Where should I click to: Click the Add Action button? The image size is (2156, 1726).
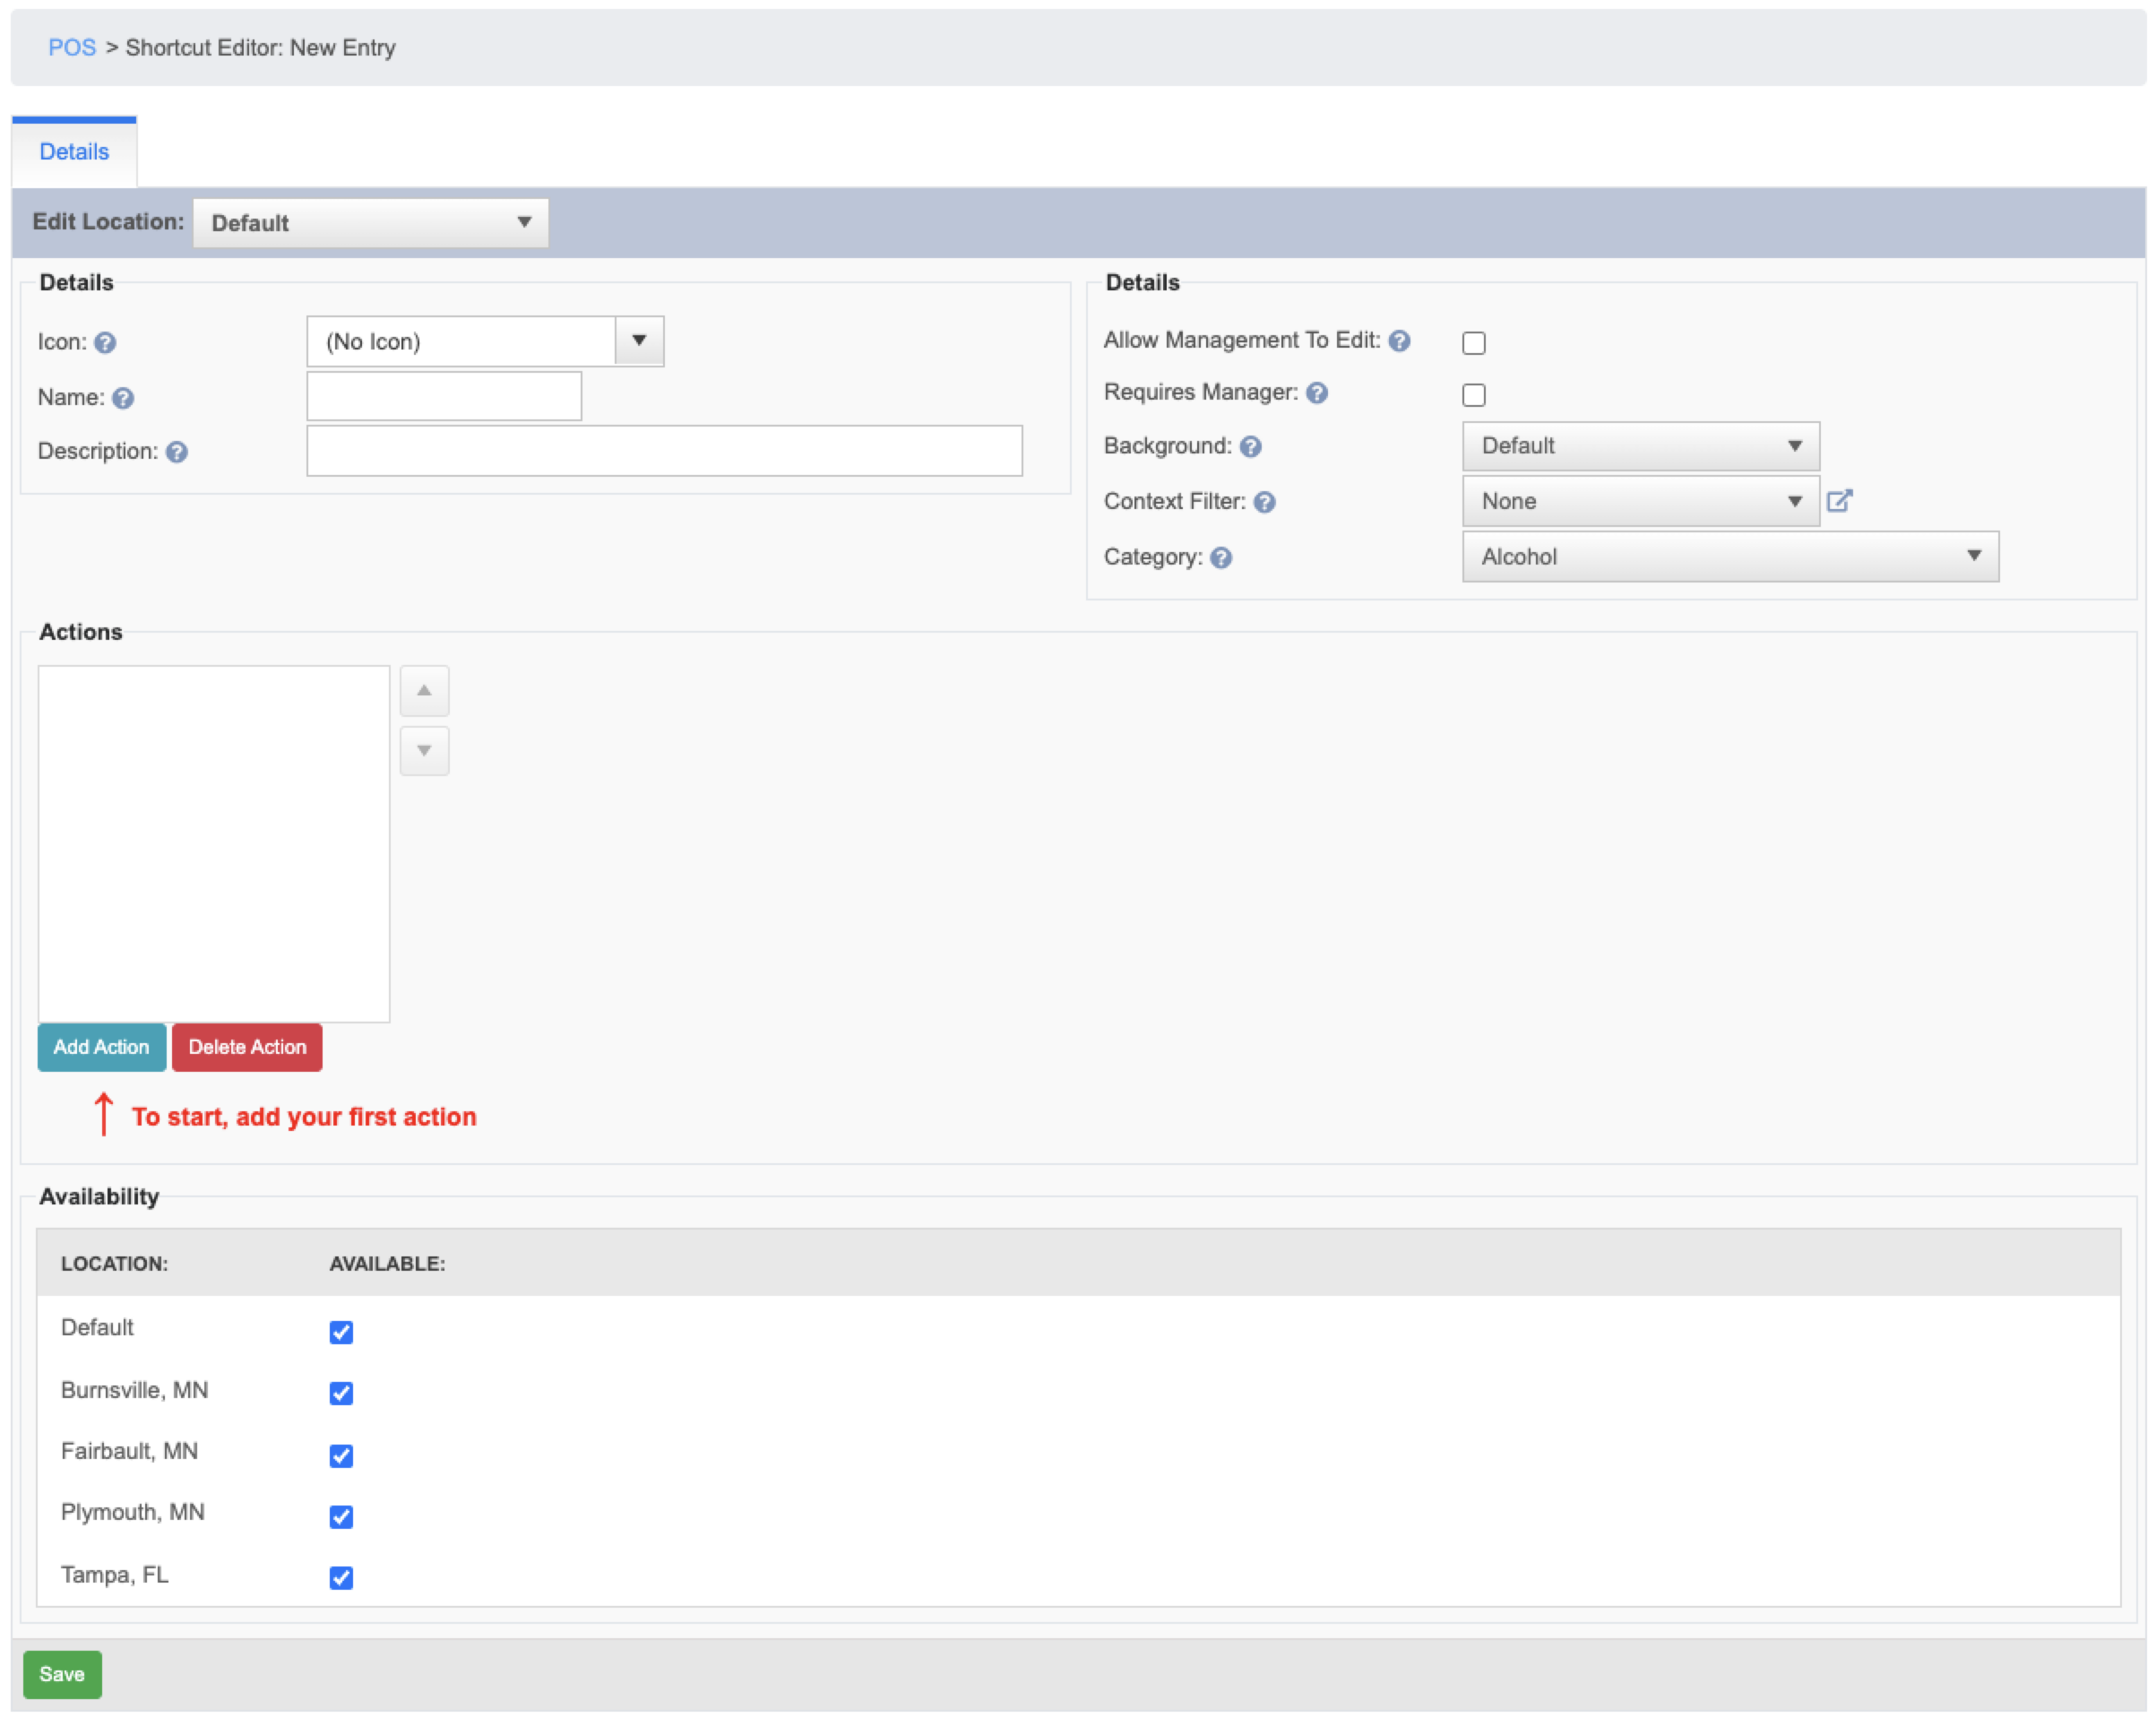[x=101, y=1047]
